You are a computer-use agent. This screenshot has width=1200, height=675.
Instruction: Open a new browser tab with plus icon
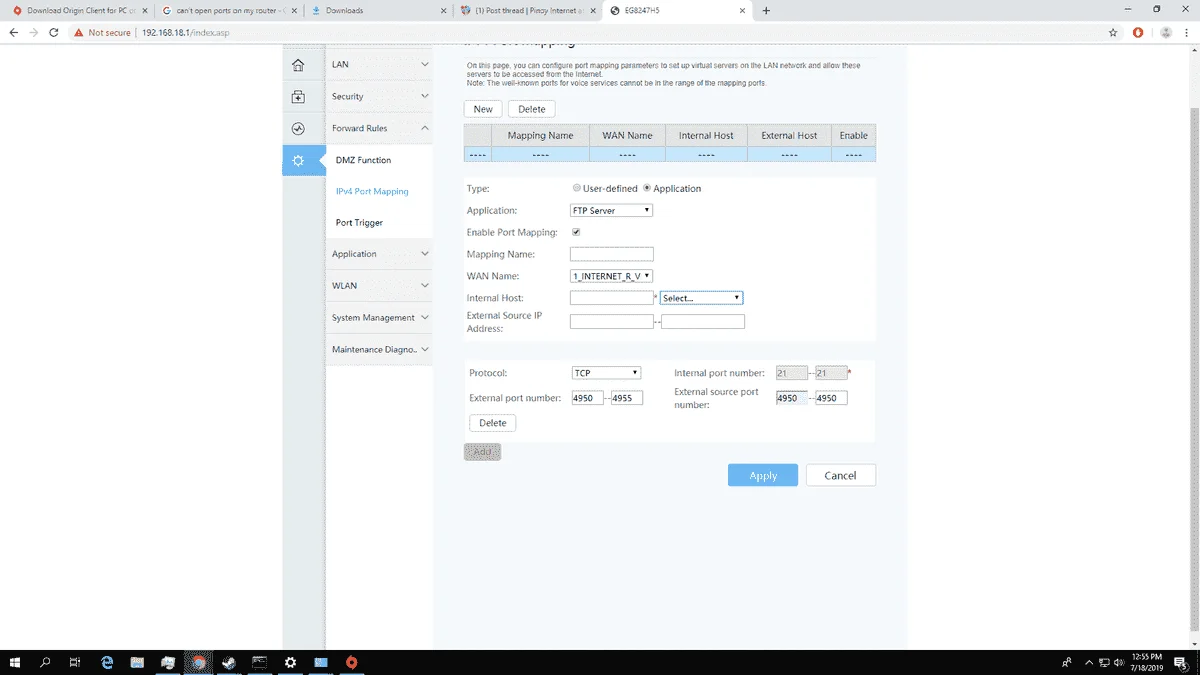point(766,10)
